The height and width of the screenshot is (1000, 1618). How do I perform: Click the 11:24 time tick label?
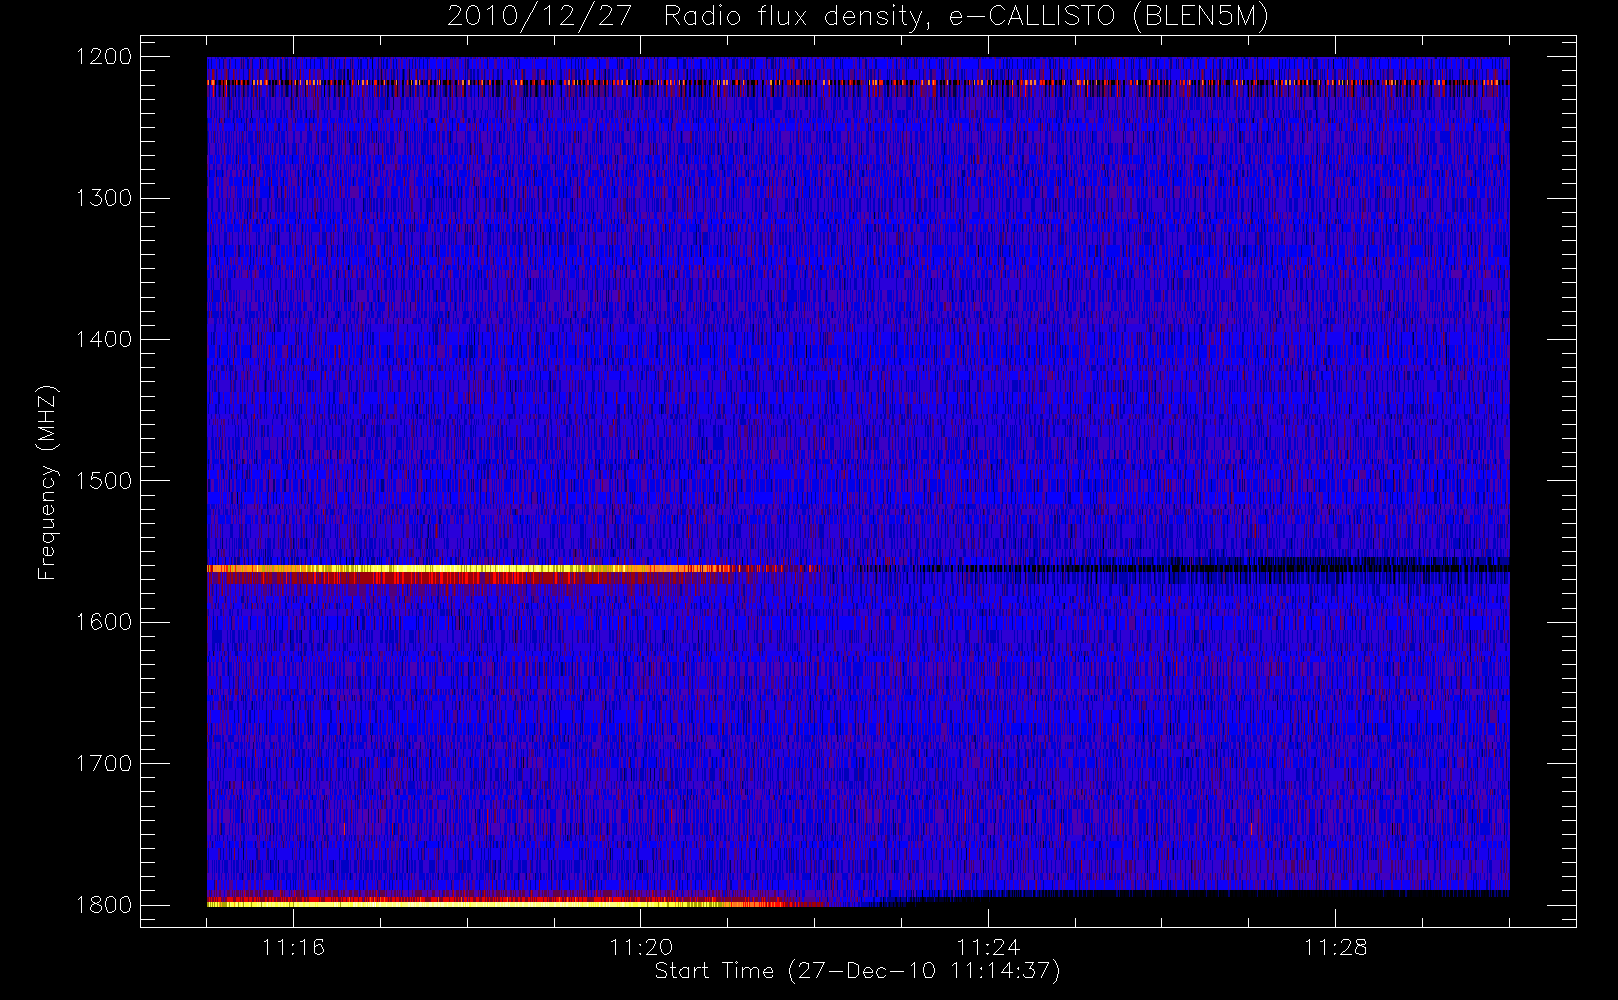tap(988, 947)
